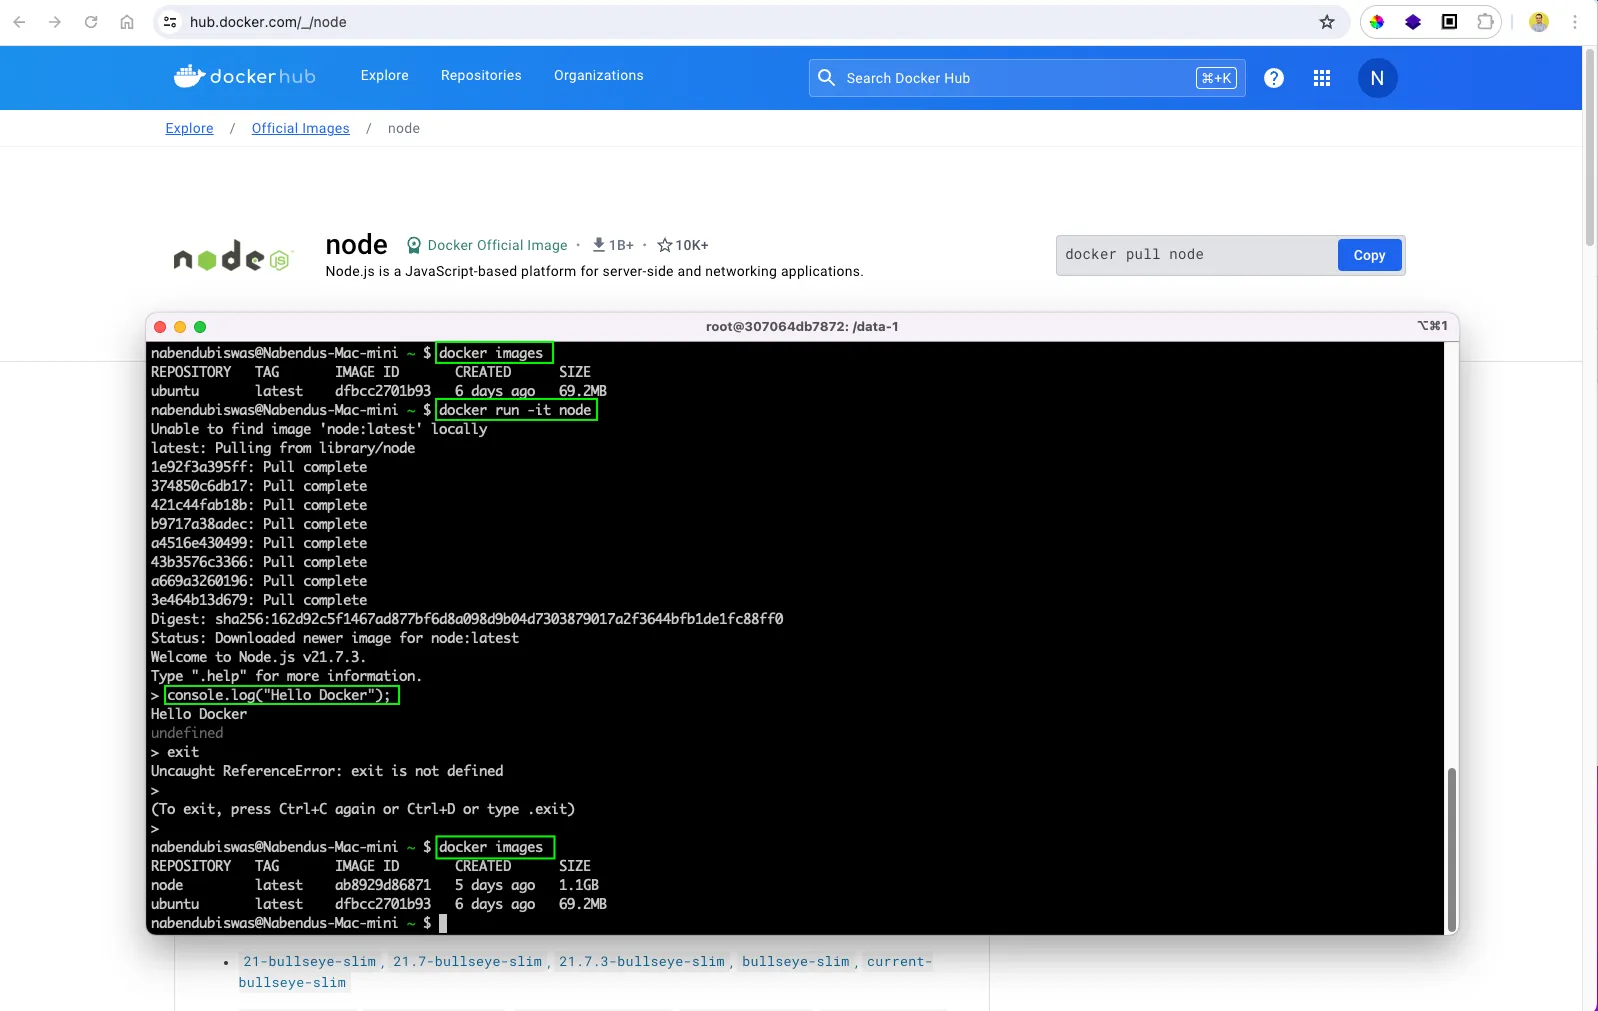
Task: Click the node.js logo image
Action: (231, 257)
